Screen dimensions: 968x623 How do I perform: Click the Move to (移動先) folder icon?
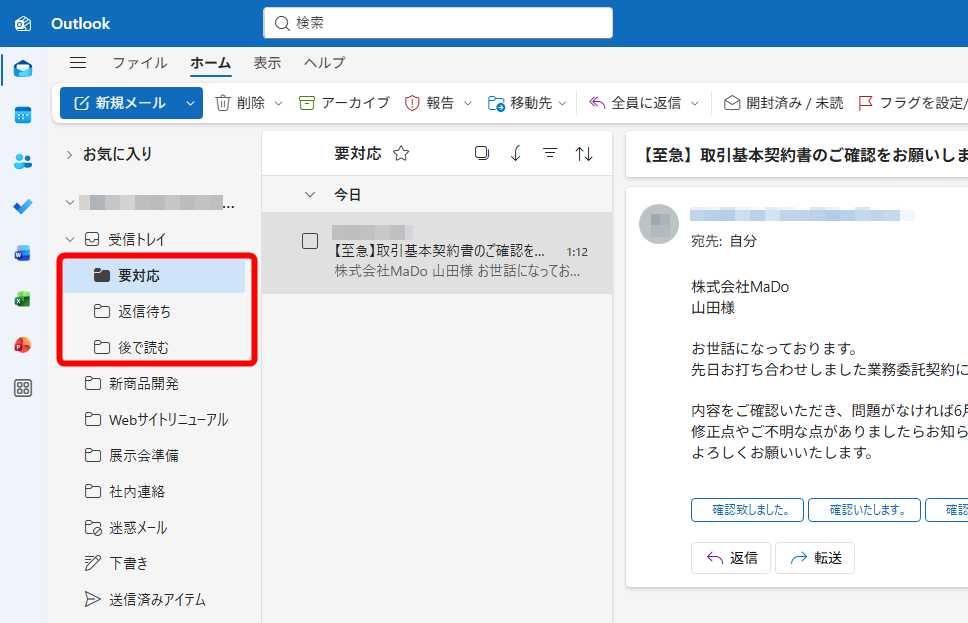(496, 103)
